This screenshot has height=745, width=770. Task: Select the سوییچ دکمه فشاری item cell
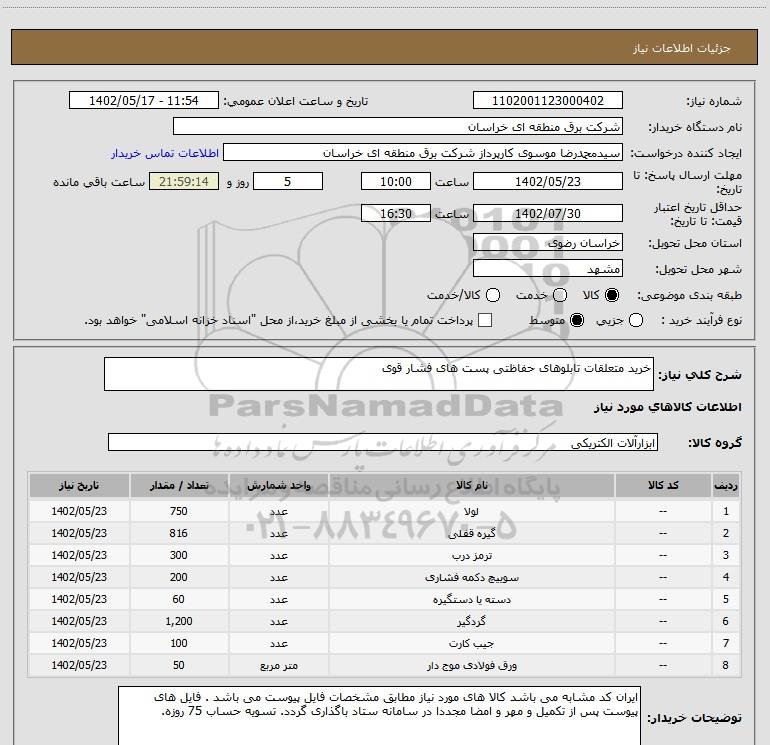471,578
